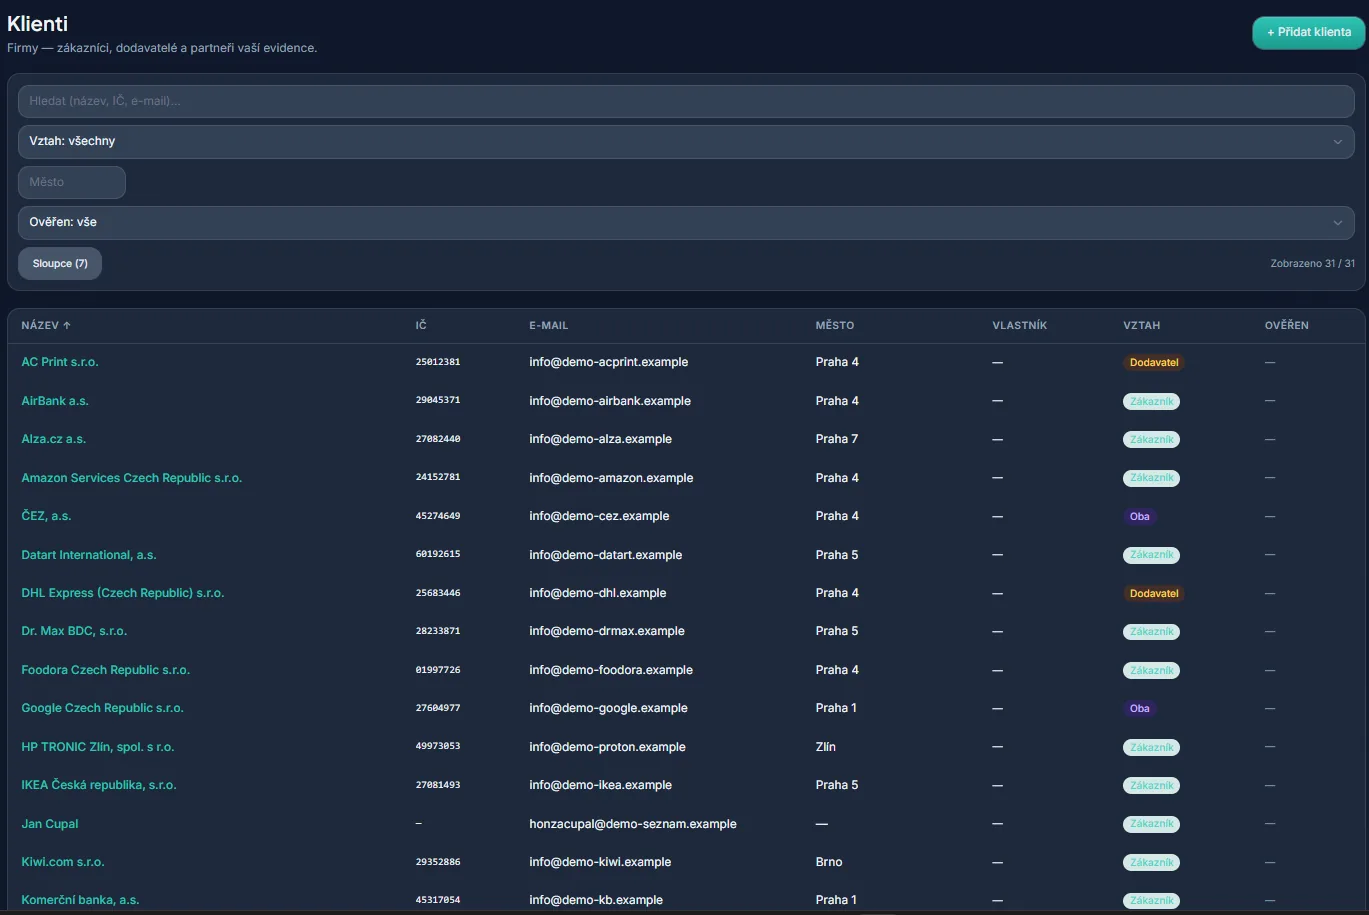Open Google Czech Republic s.r.o.
1369x915 pixels.
(103, 708)
